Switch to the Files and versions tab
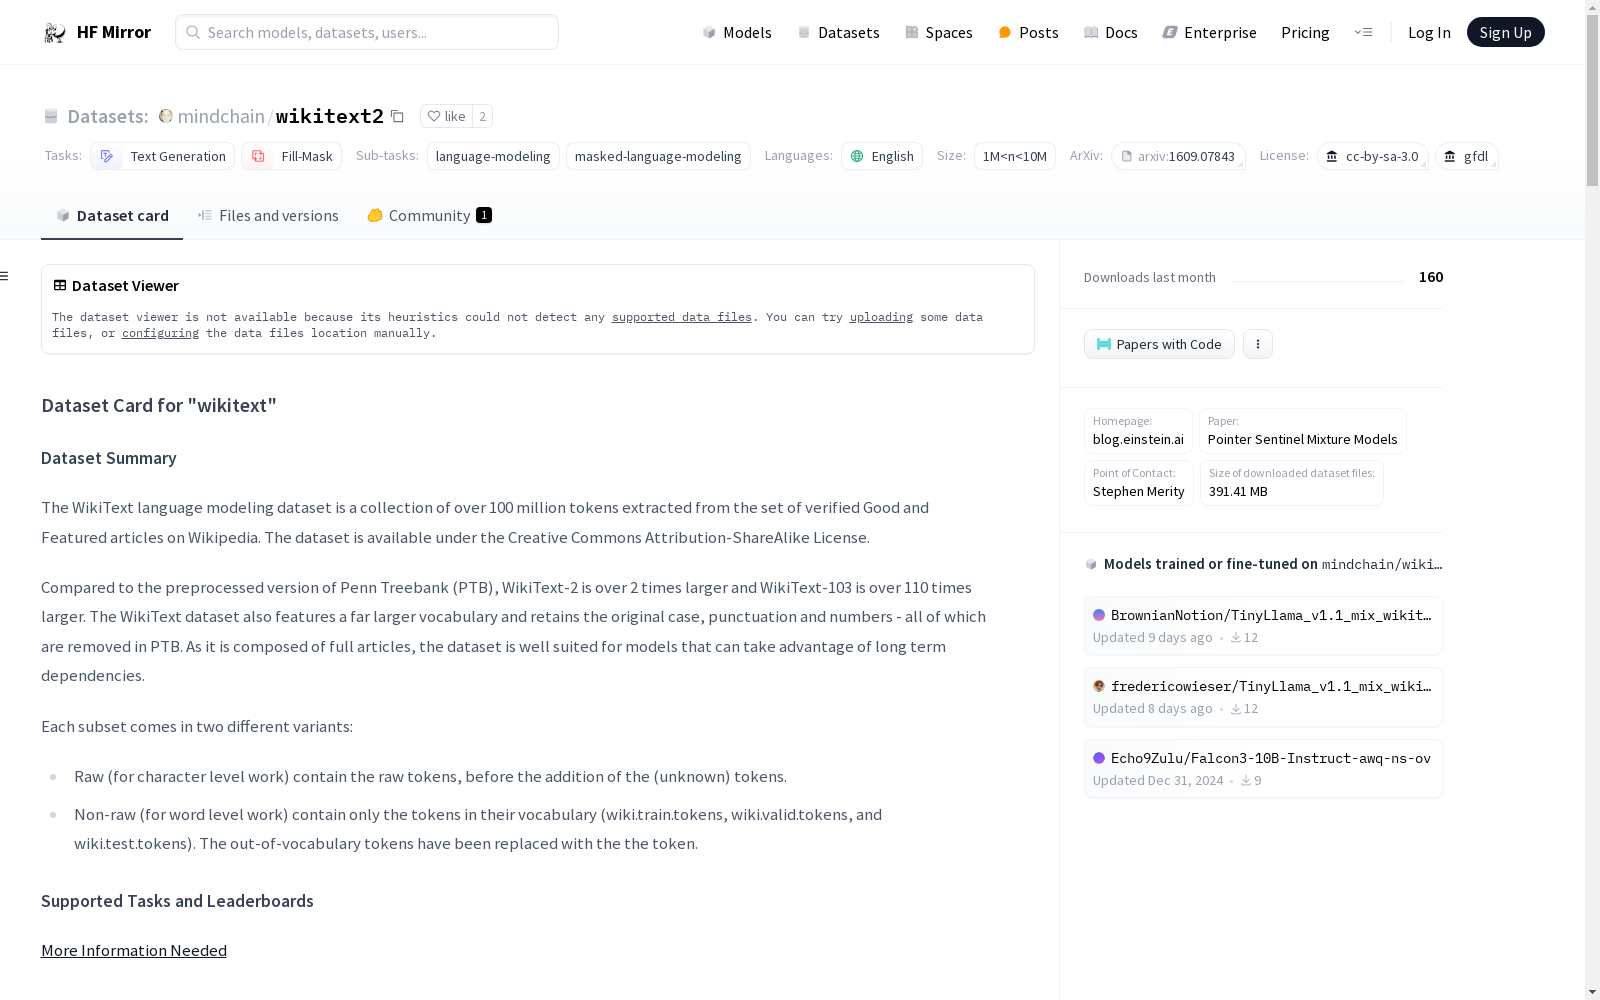Viewport: 1600px width, 1000px height. pos(268,215)
